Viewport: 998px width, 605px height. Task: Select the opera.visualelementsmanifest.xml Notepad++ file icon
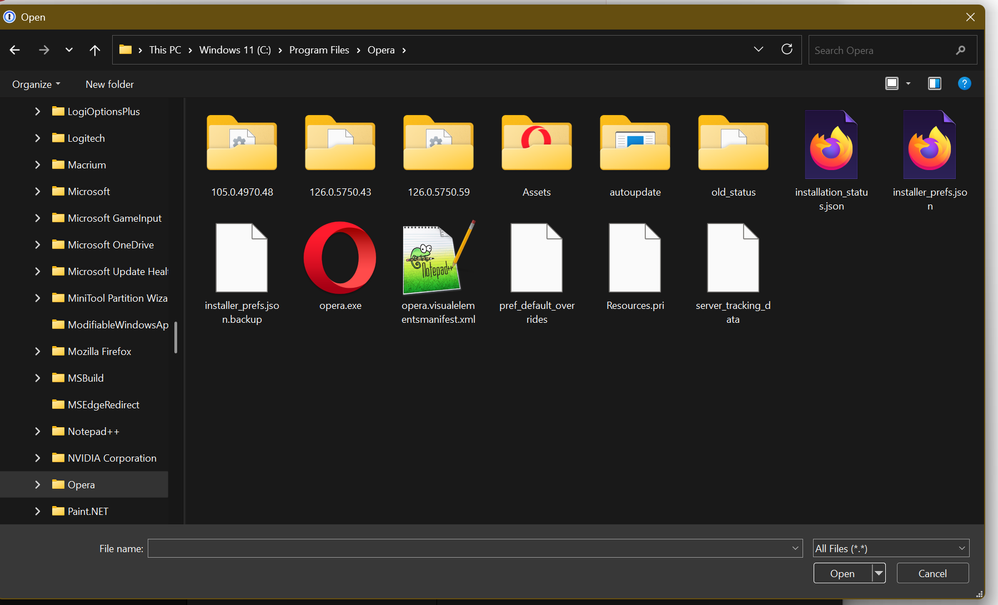(x=438, y=258)
